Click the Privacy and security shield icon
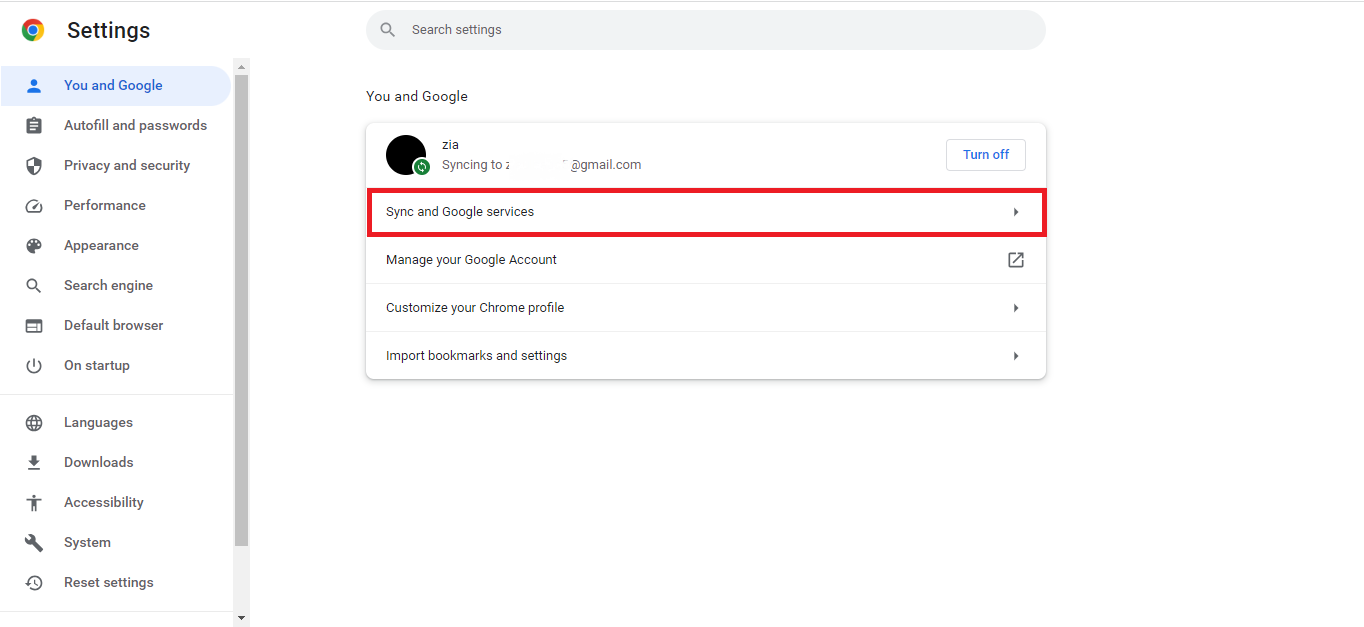This screenshot has width=1364, height=627. (34, 165)
